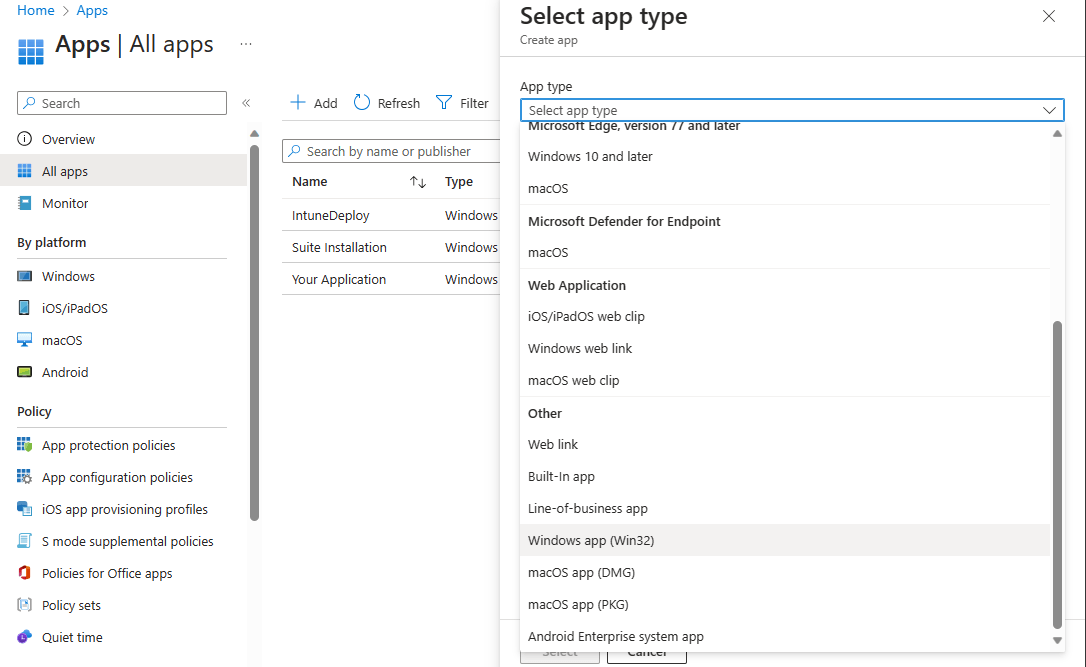The height and width of the screenshot is (667, 1086).
Task: Sort the Name column using sort arrows
Action: (418, 182)
